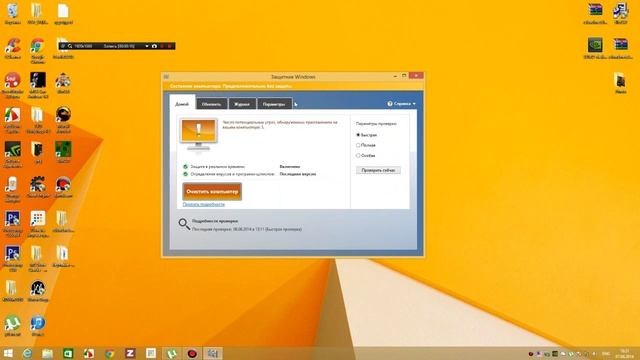Open the NVIDIA GeForce desktop shortcut on left
The image size is (640, 360).
[x=13, y=154]
